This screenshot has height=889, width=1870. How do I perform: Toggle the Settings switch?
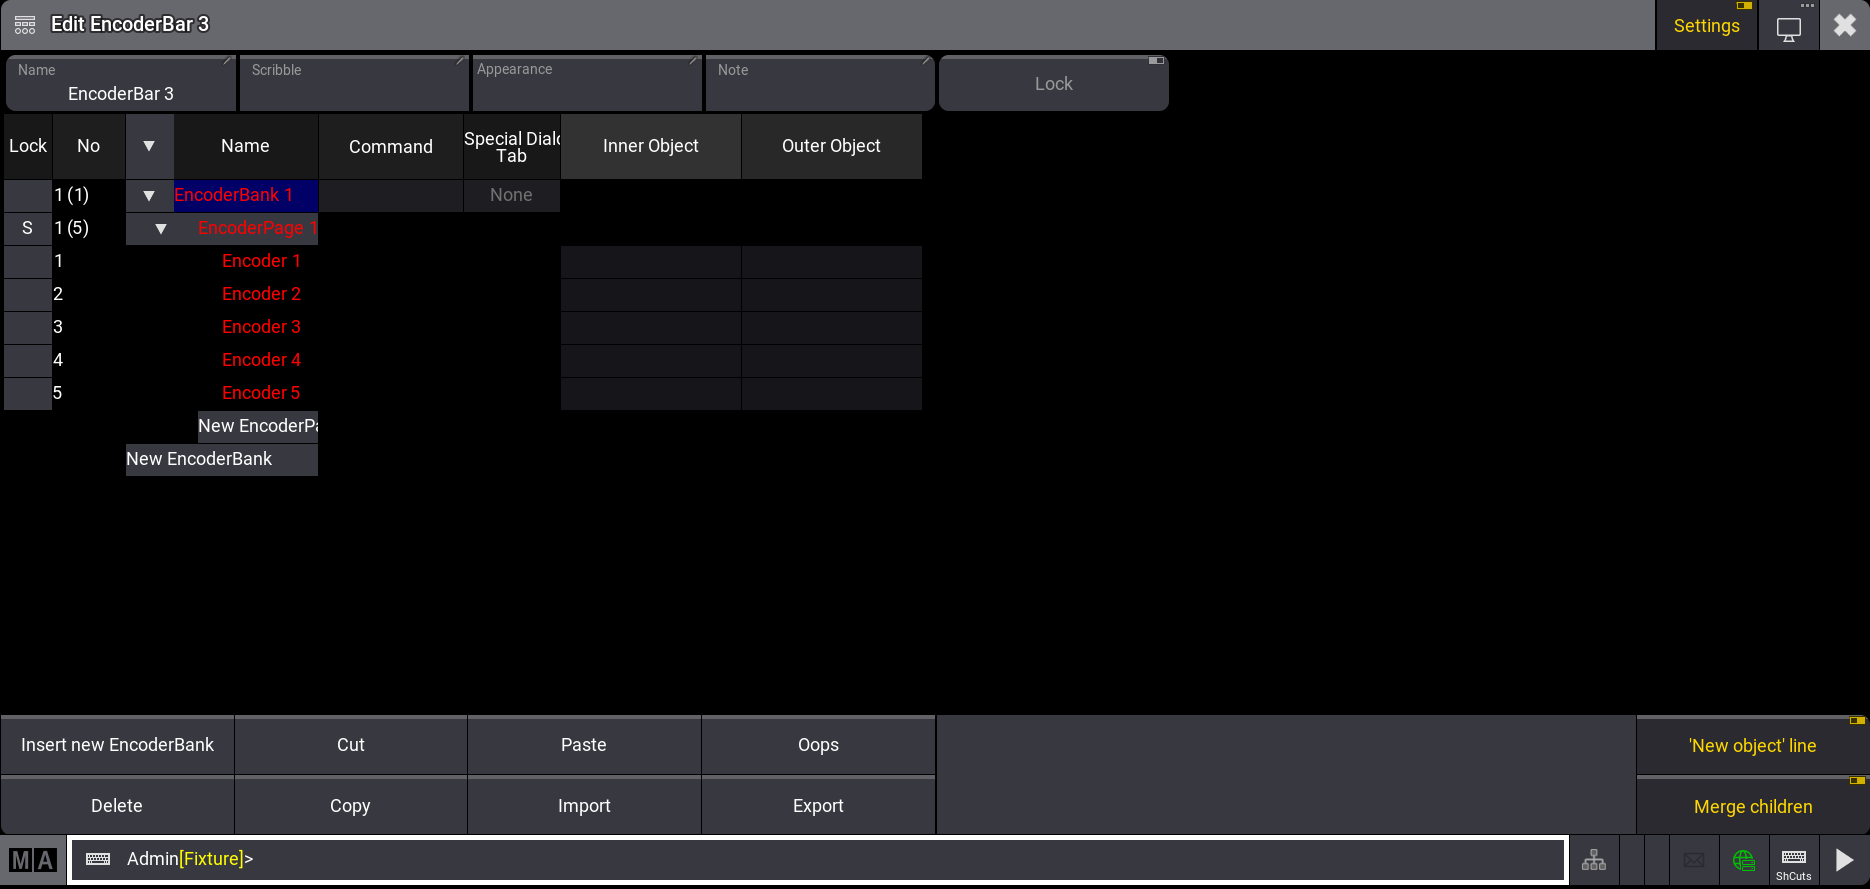1706,26
